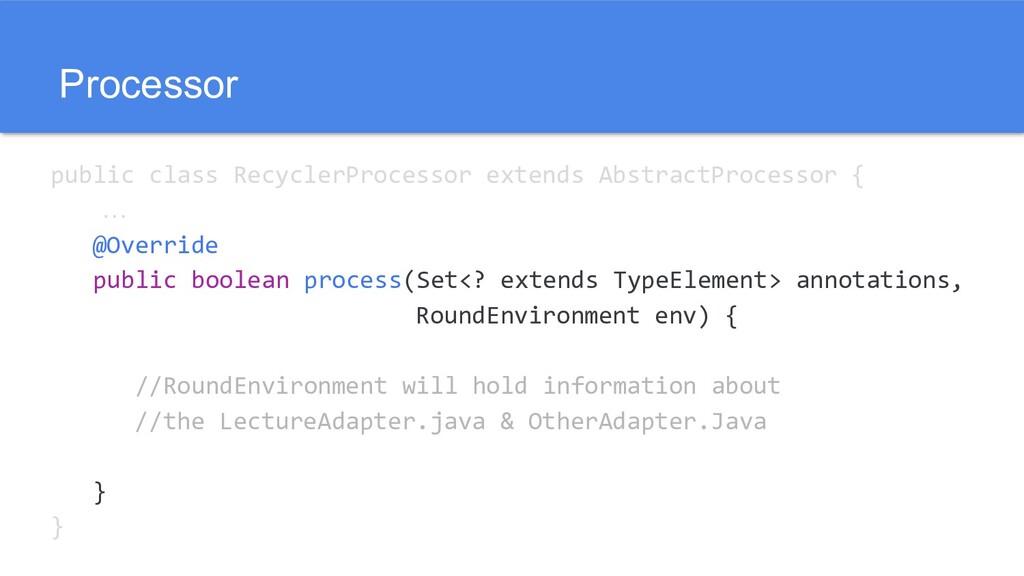Click the "annotations" parameter name

click(x=872, y=280)
